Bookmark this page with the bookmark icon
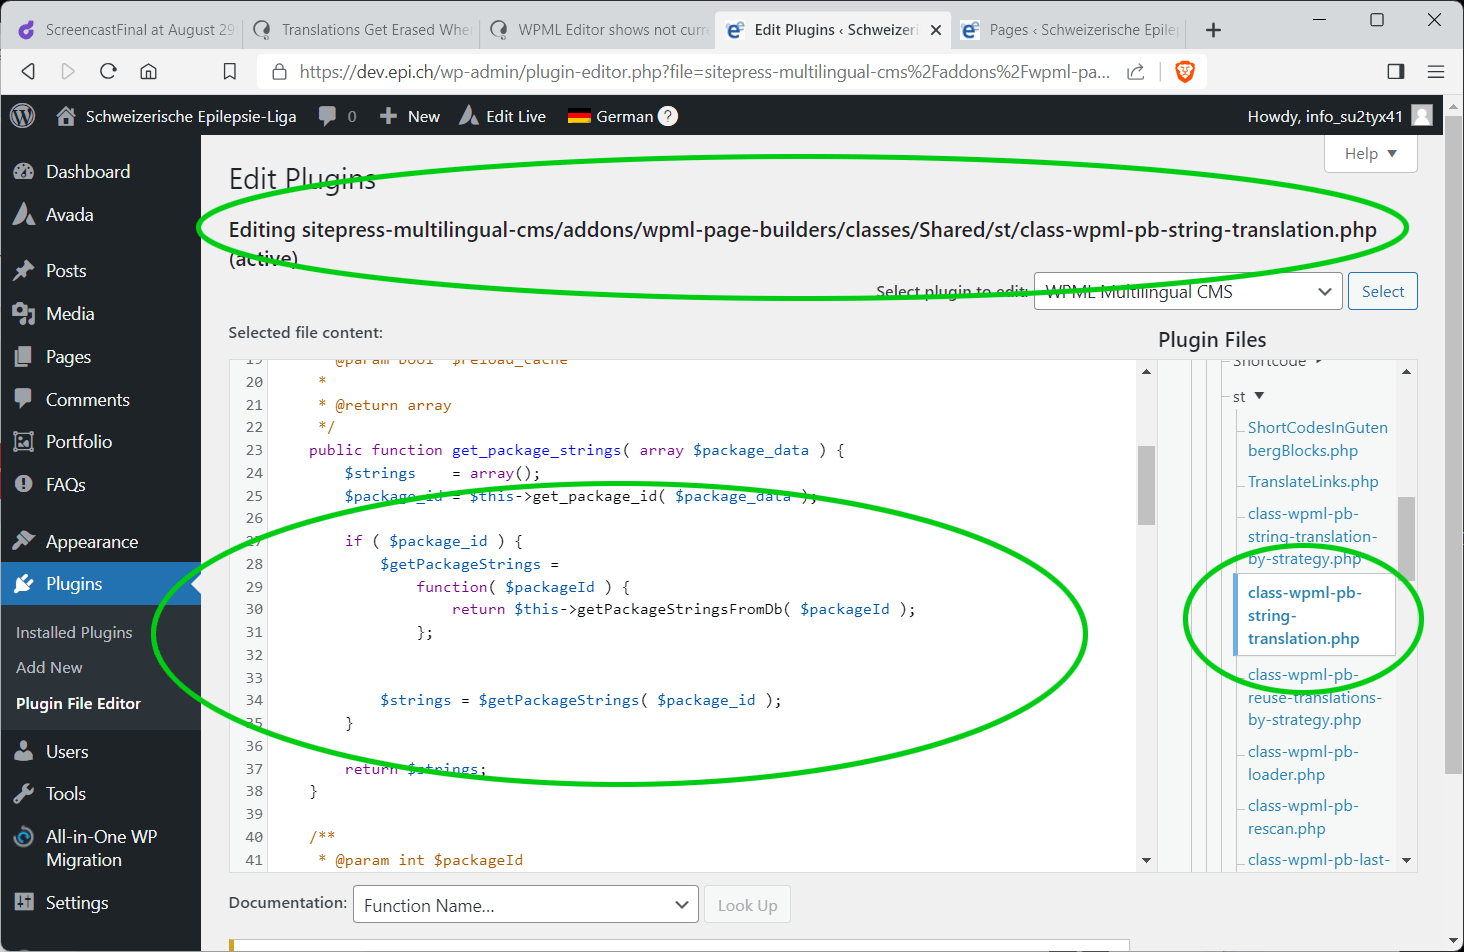The image size is (1464, 952). click(x=230, y=71)
